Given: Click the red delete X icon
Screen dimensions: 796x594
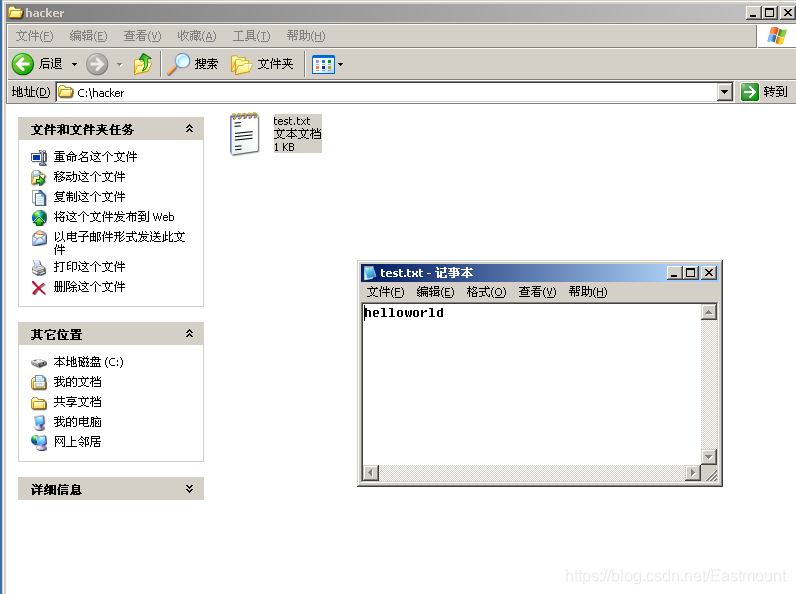Looking at the screenshot, I should point(39,288).
